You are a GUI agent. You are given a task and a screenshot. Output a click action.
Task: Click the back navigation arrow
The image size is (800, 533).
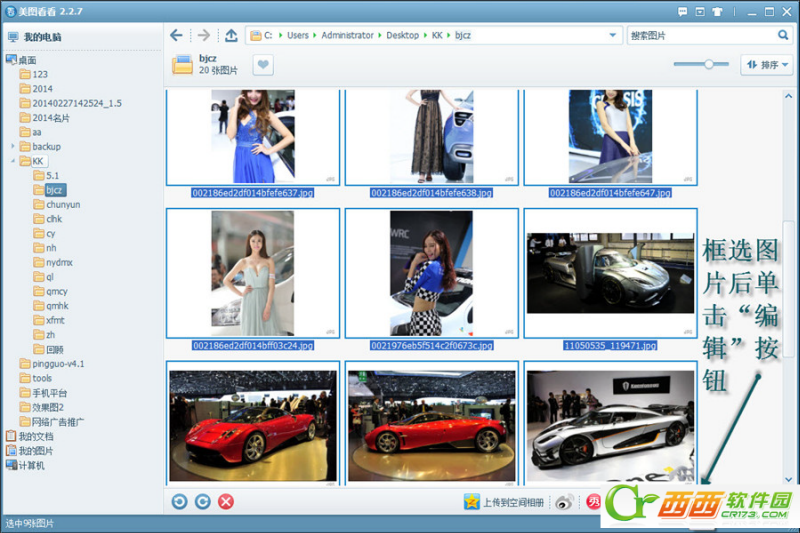tap(177, 35)
